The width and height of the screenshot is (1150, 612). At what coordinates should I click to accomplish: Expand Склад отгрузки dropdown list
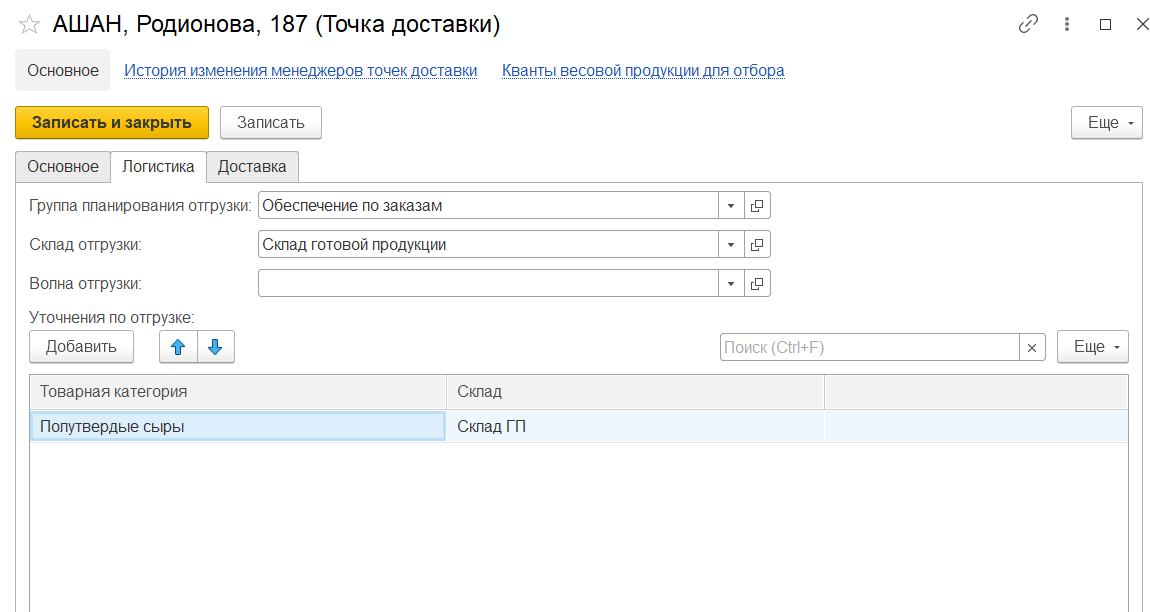[x=731, y=245]
